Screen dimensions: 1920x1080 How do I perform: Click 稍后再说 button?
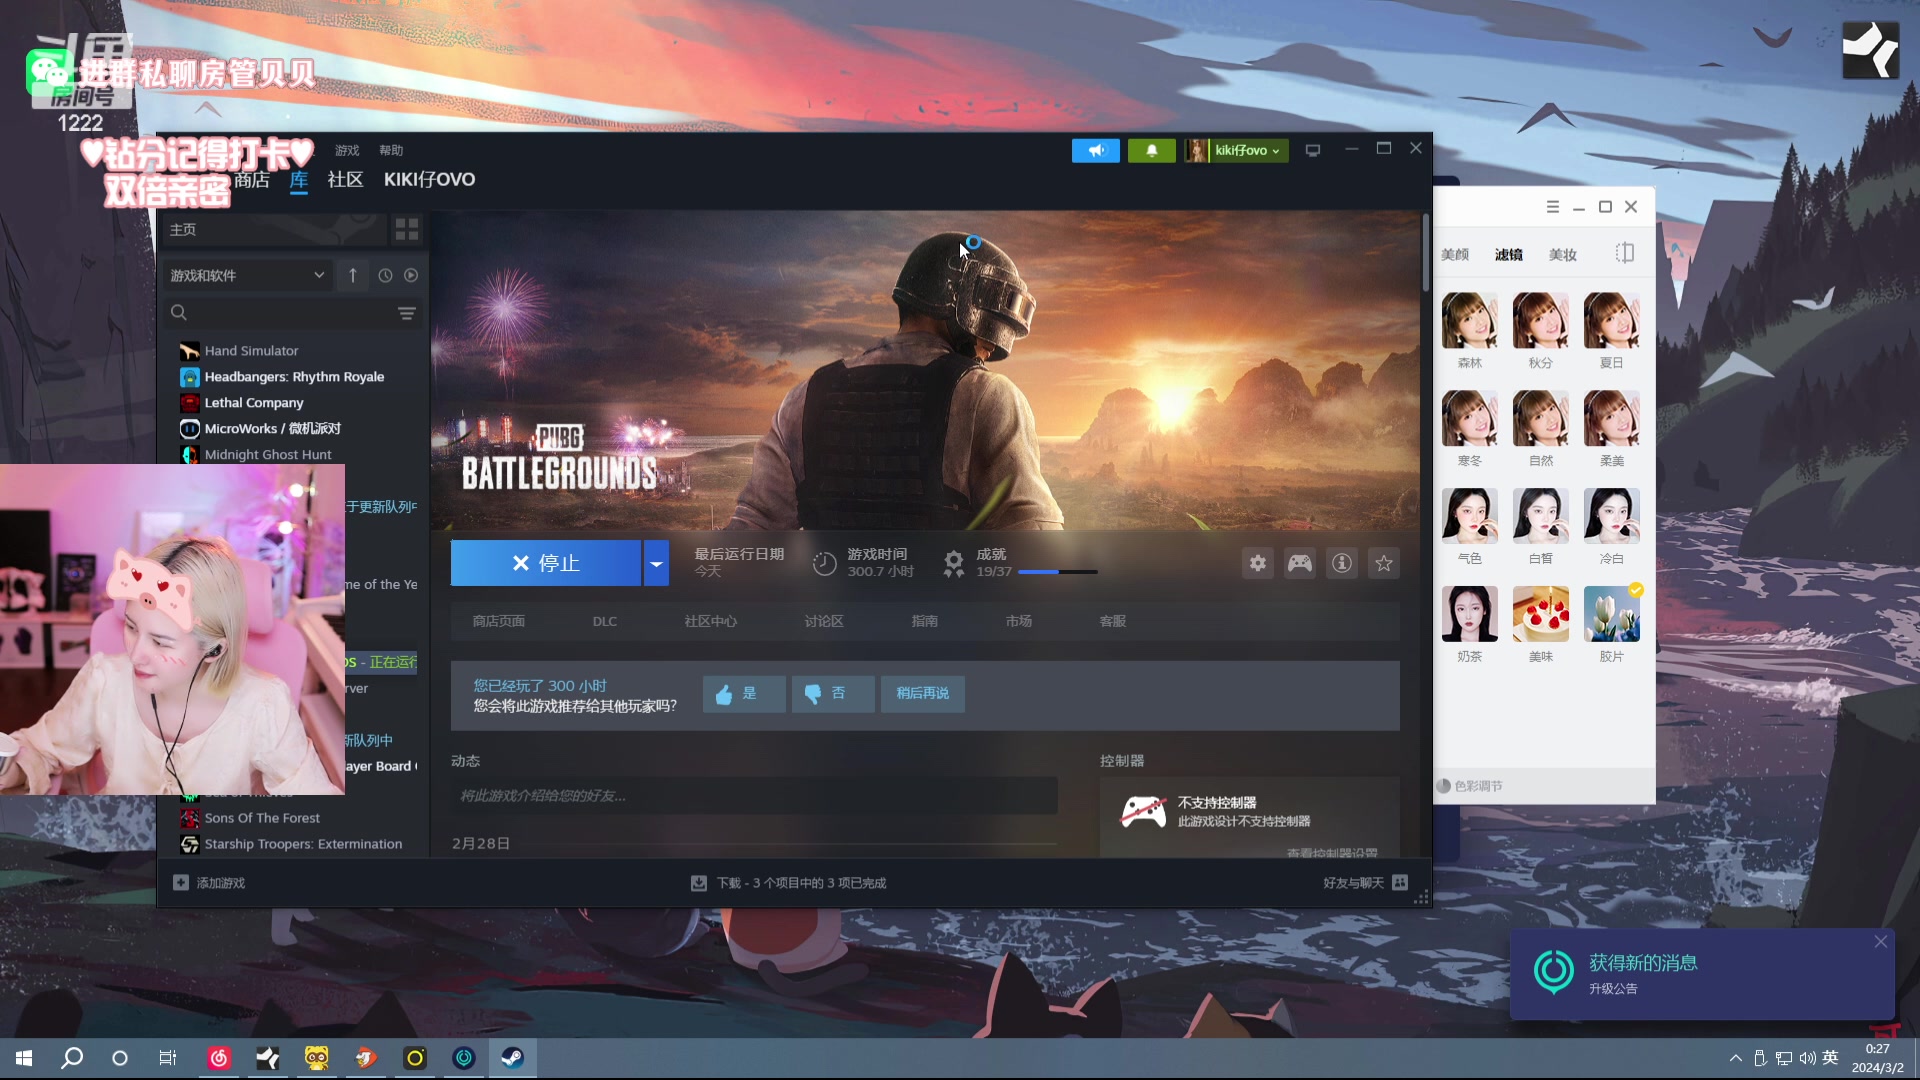coord(922,693)
